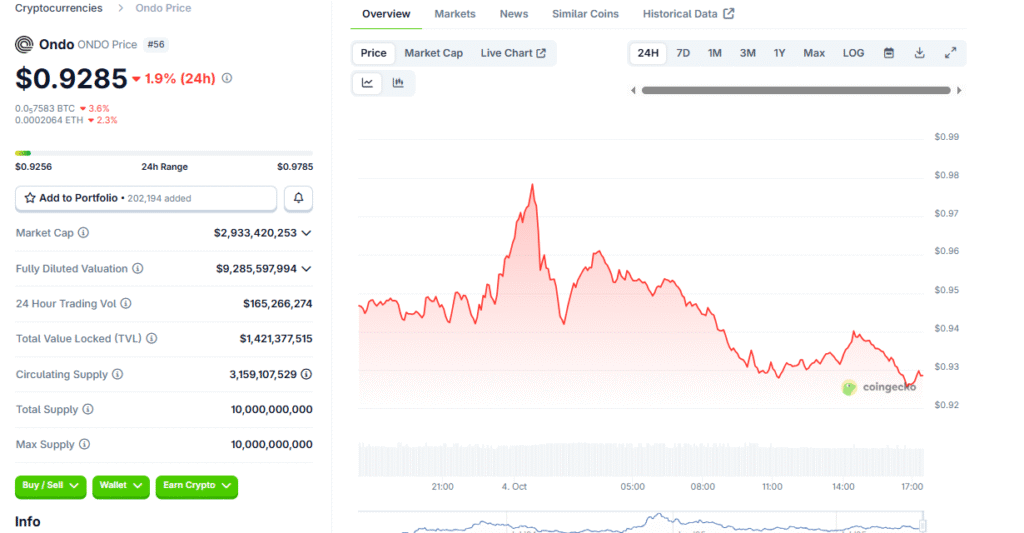Switch to the Markets tab
The image size is (1024, 533).
point(455,14)
